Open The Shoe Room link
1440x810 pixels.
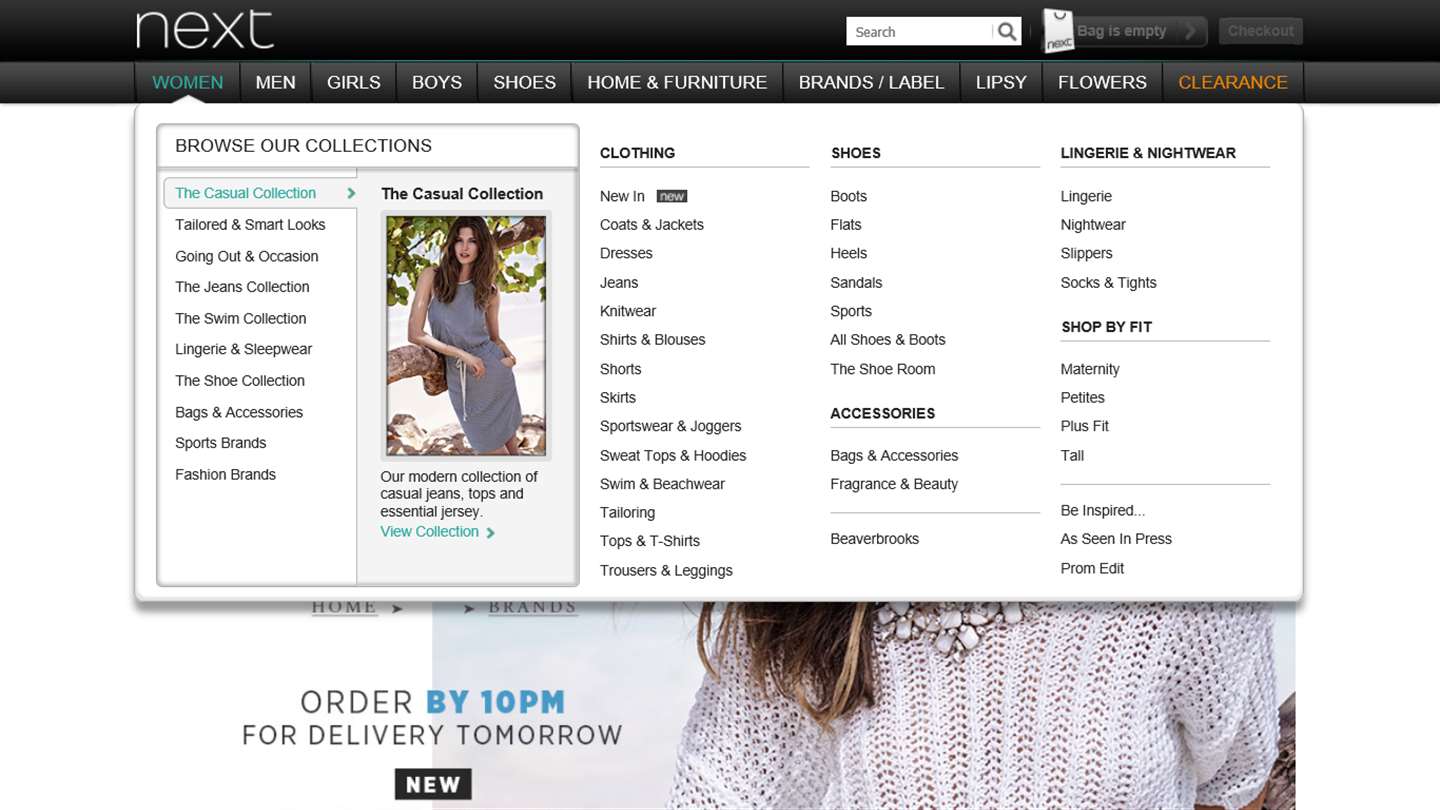tap(883, 369)
